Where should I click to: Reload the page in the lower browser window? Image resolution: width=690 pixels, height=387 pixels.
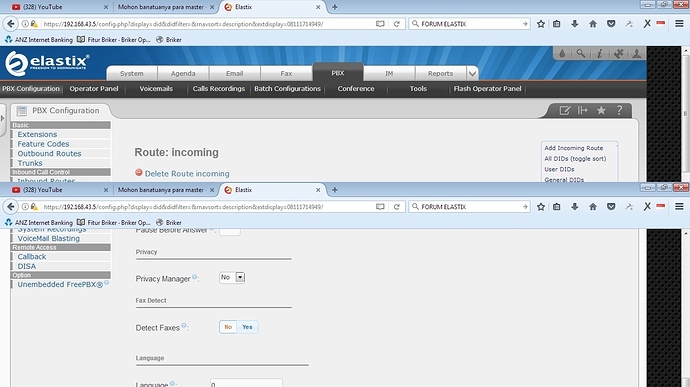pyautogui.click(x=396, y=206)
